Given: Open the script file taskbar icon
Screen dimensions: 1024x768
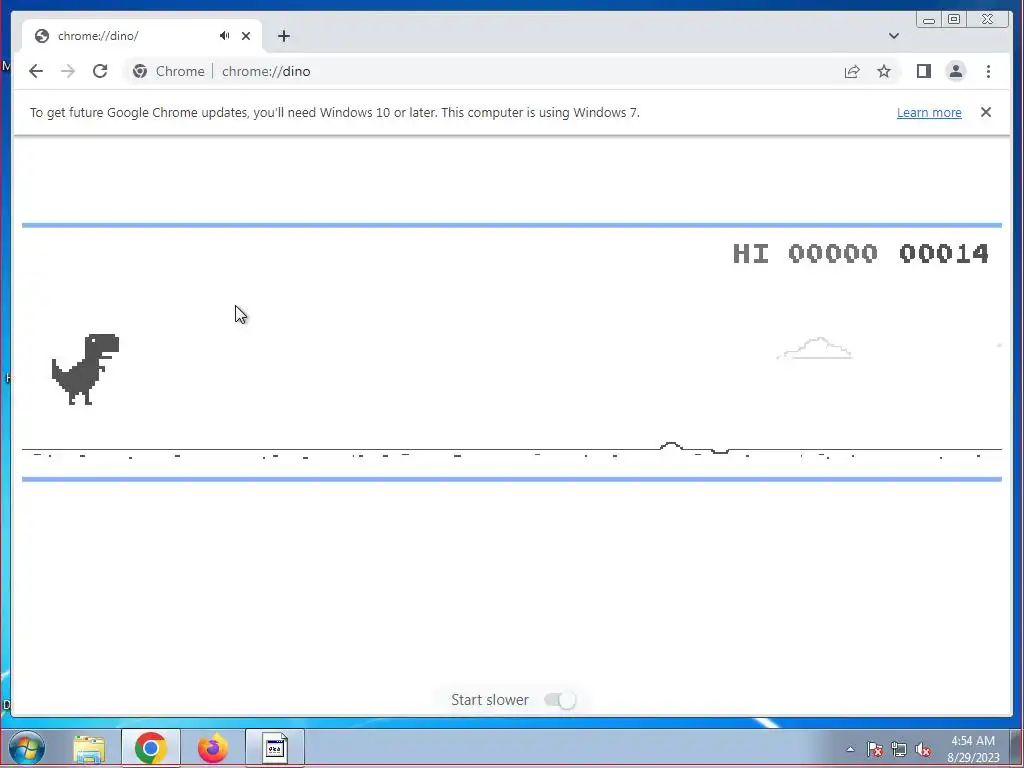Looking at the screenshot, I should pos(275,748).
